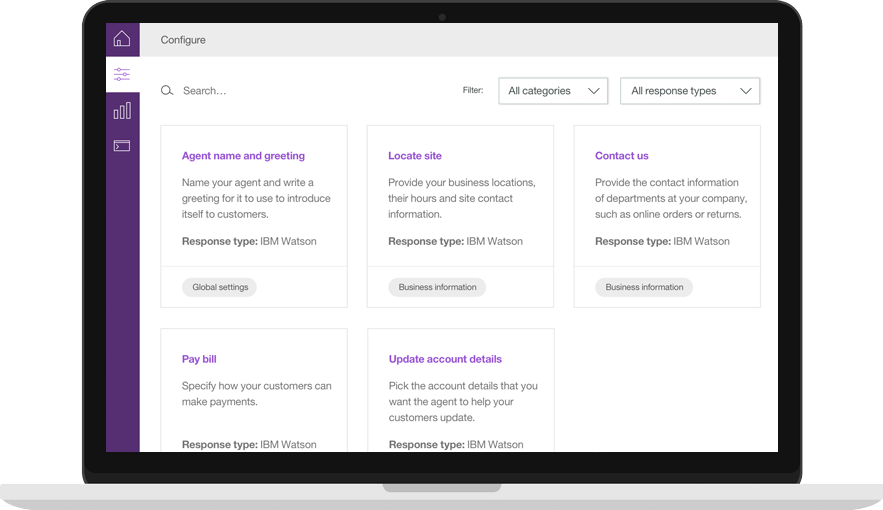Viewport: 883px width, 510px height.
Task: Open the All categories dropdown
Action: [x=553, y=91]
